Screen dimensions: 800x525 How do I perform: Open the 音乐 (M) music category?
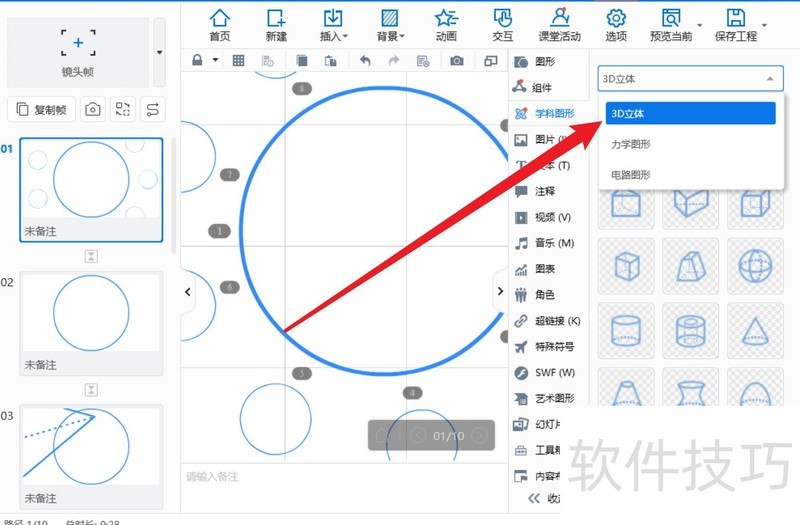pyautogui.click(x=544, y=243)
